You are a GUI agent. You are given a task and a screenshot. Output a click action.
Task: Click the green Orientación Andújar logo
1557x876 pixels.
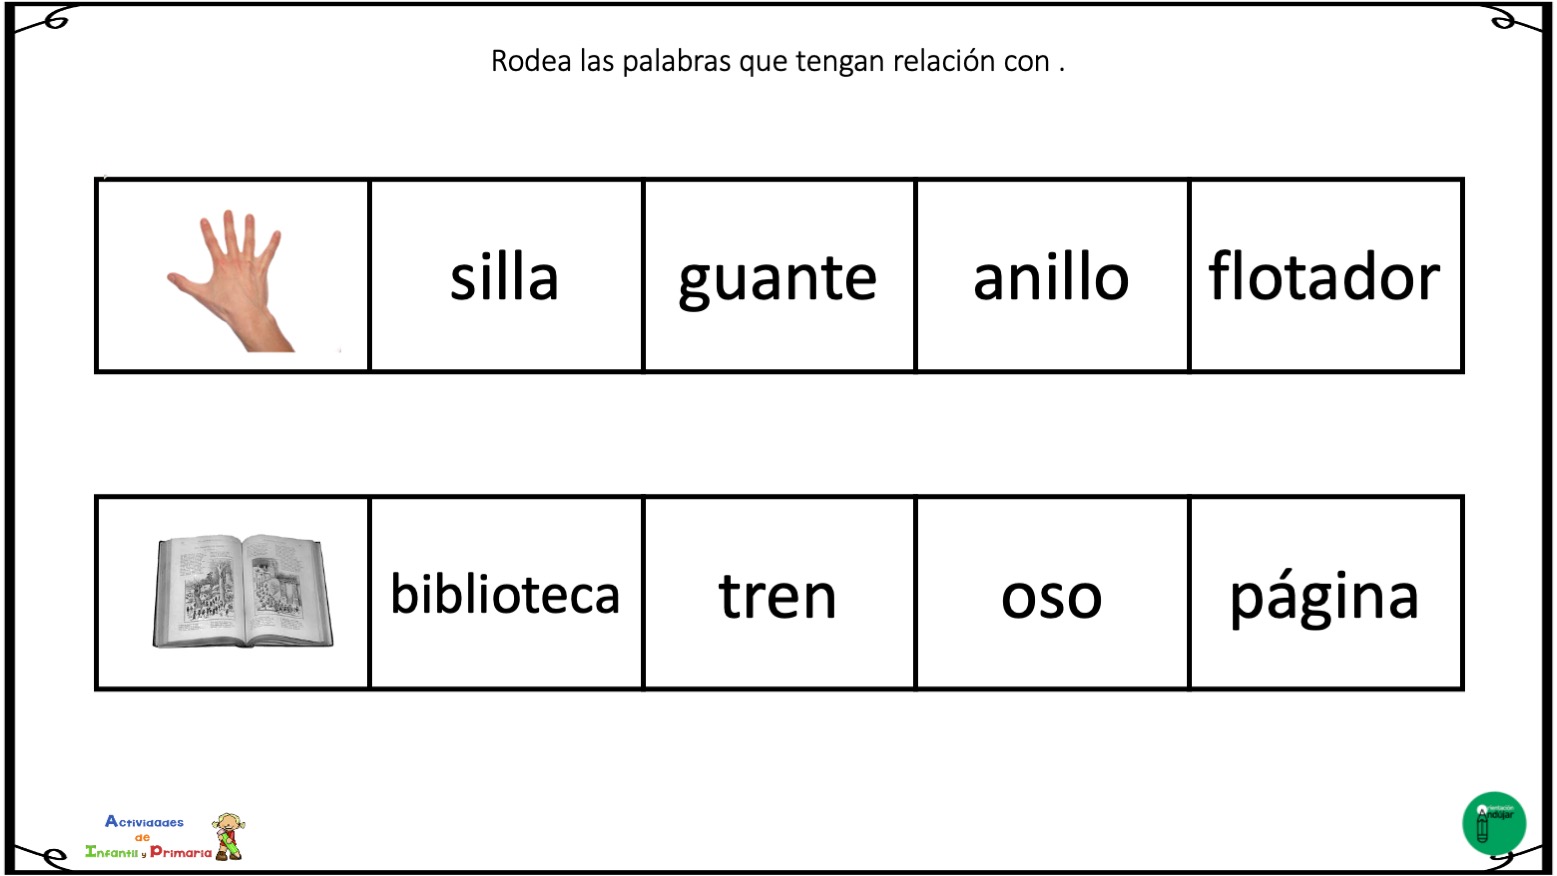tap(1494, 823)
